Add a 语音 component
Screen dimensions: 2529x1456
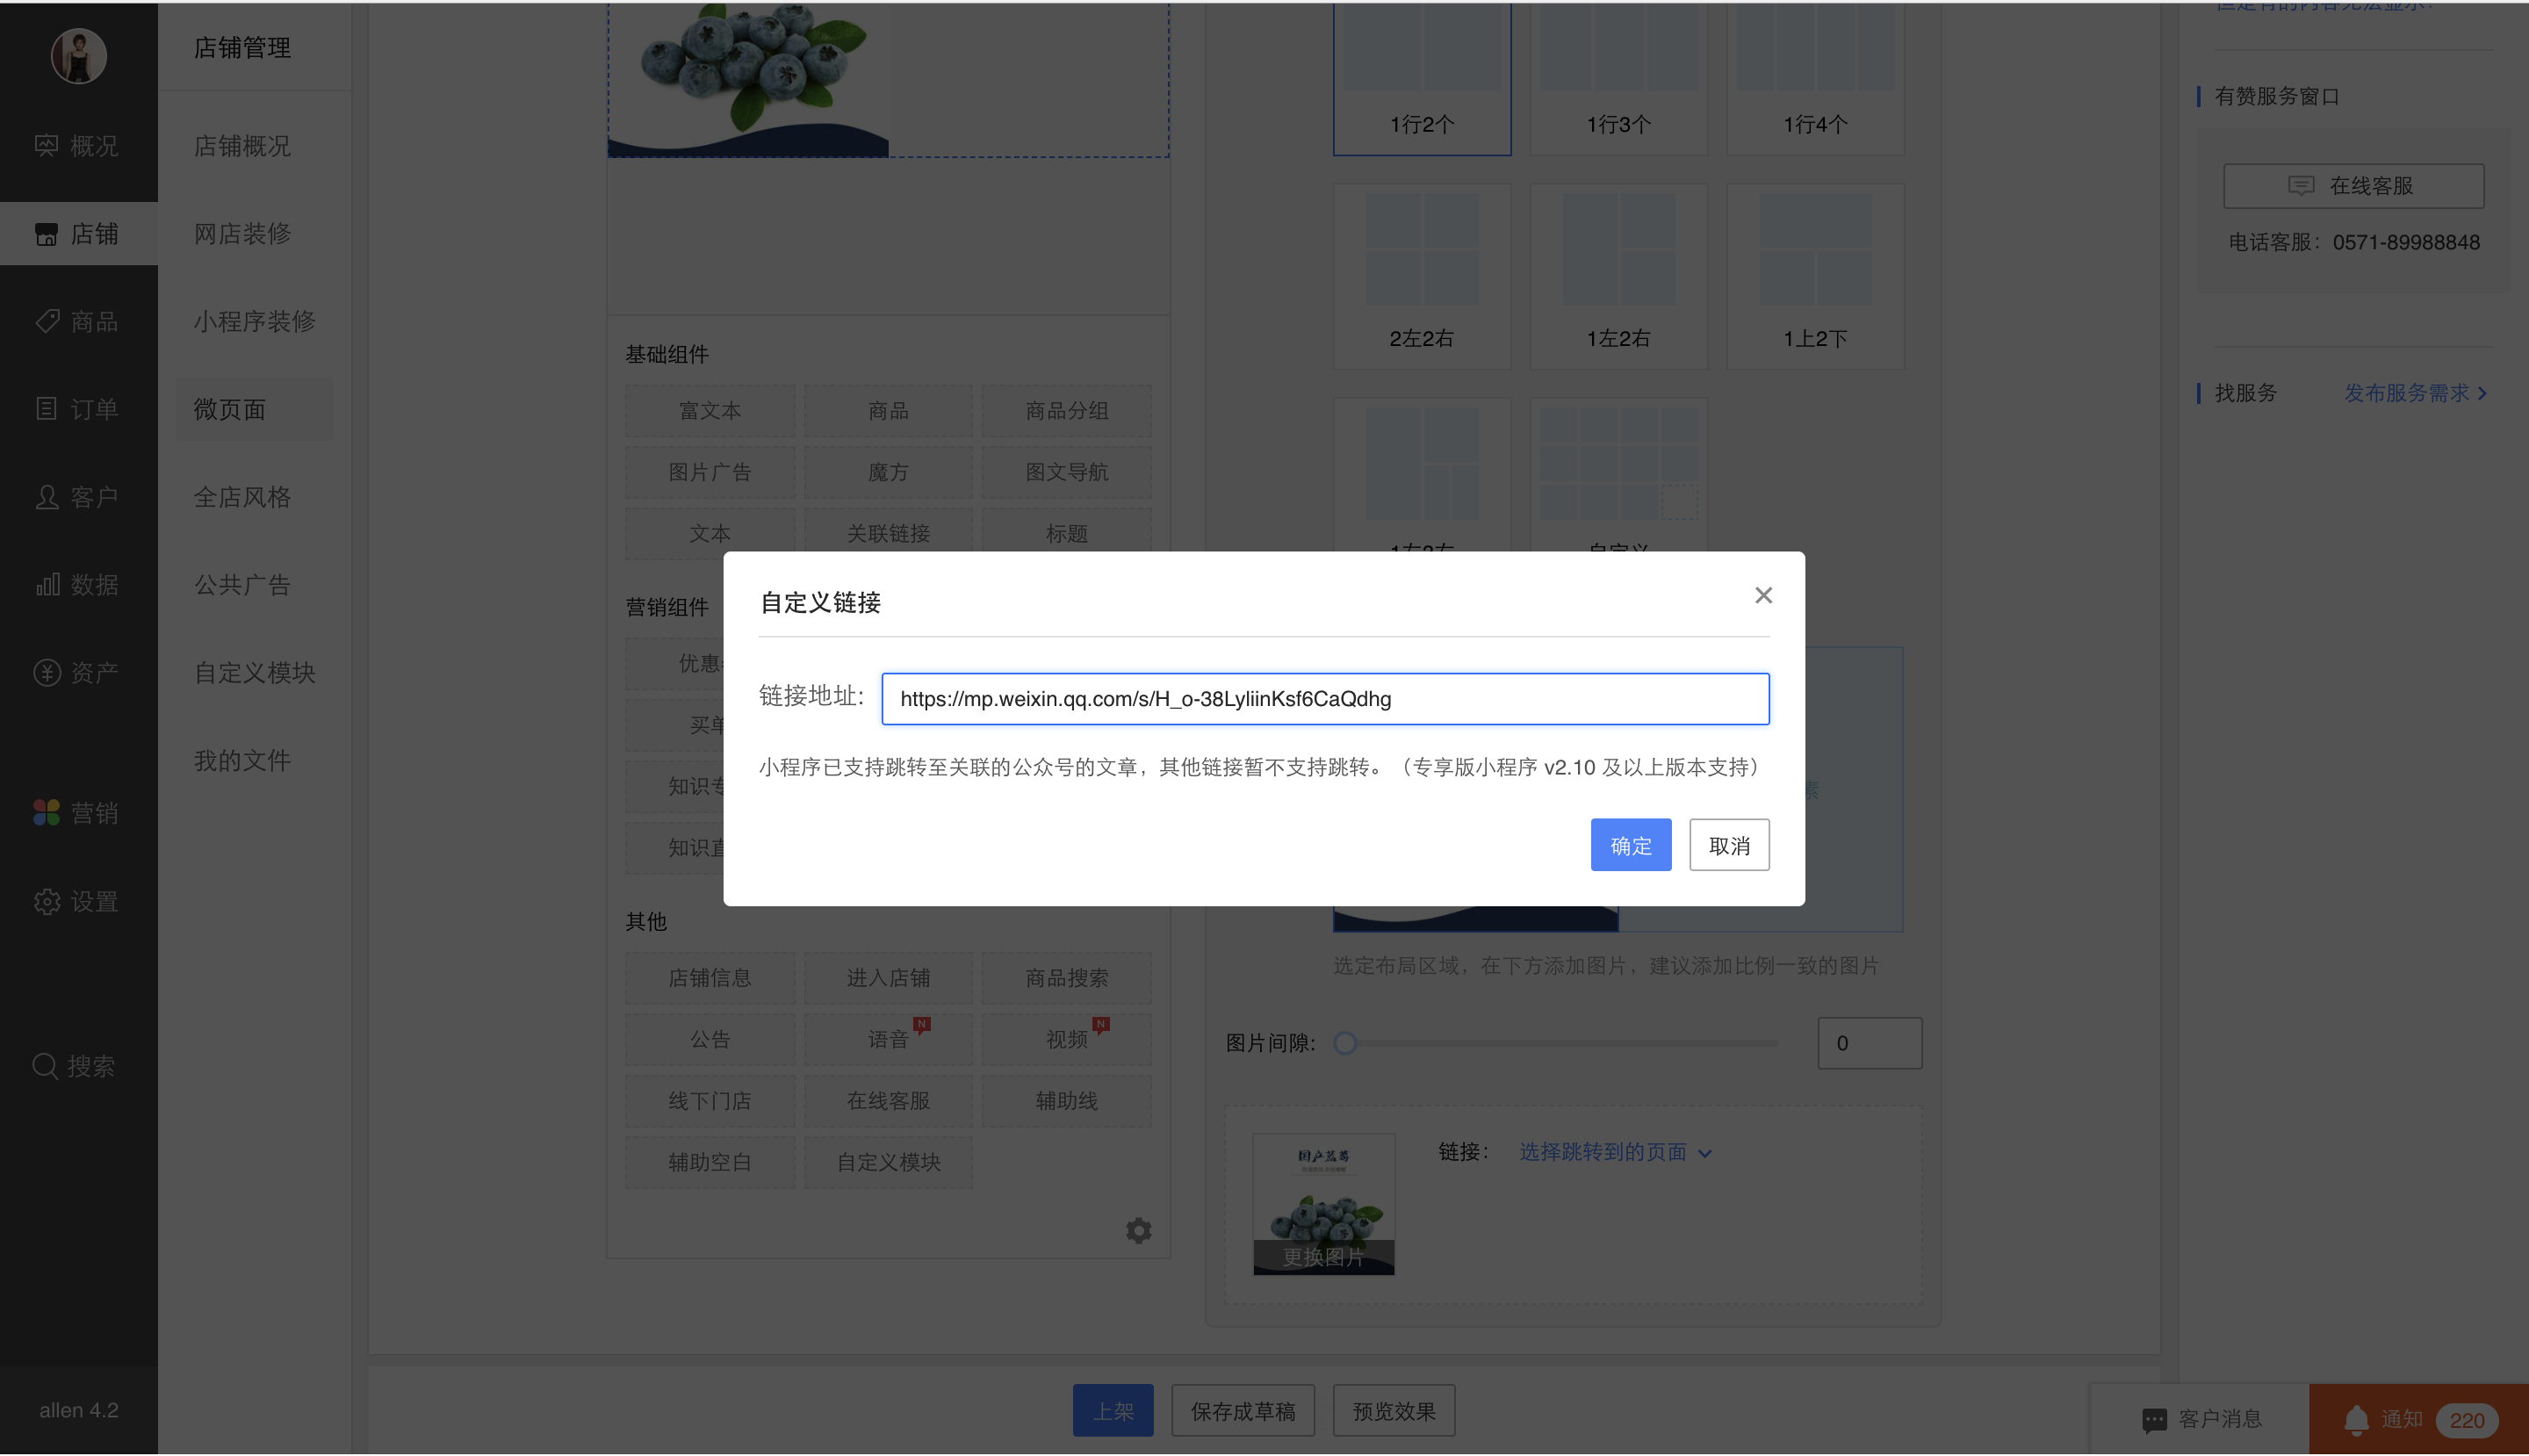click(x=888, y=1039)
